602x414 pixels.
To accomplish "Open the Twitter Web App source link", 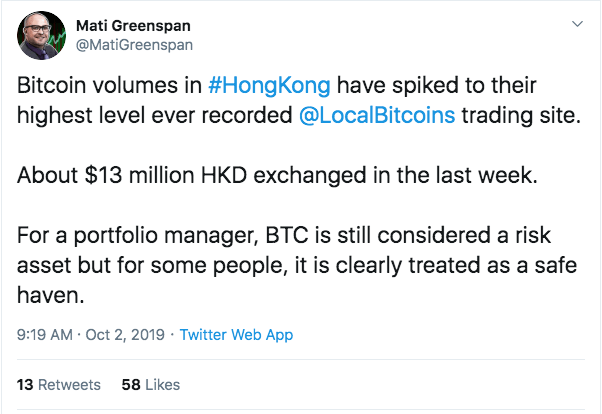I will click(x=236, y=335).
